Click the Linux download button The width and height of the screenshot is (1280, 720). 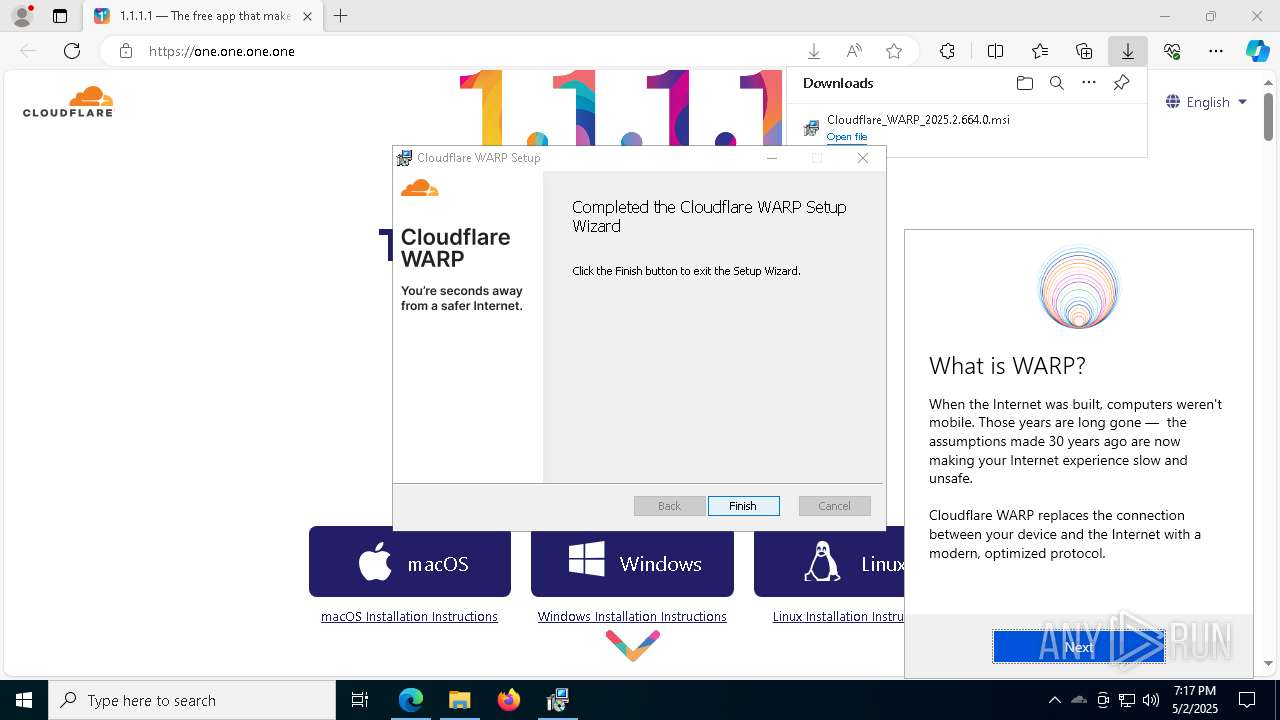(x=829, y=563)
